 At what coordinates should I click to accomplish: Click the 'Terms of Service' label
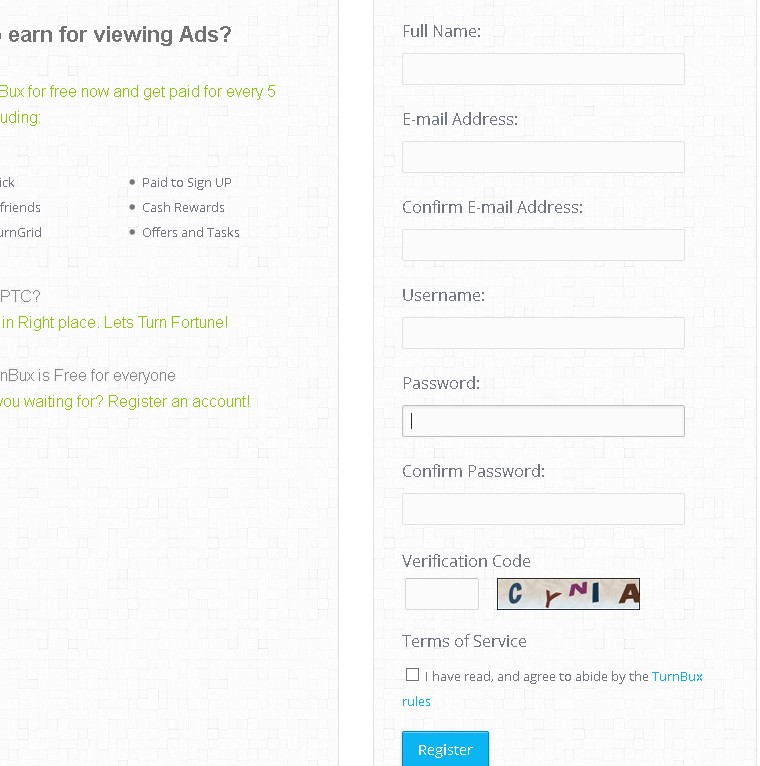click(464, 641)
